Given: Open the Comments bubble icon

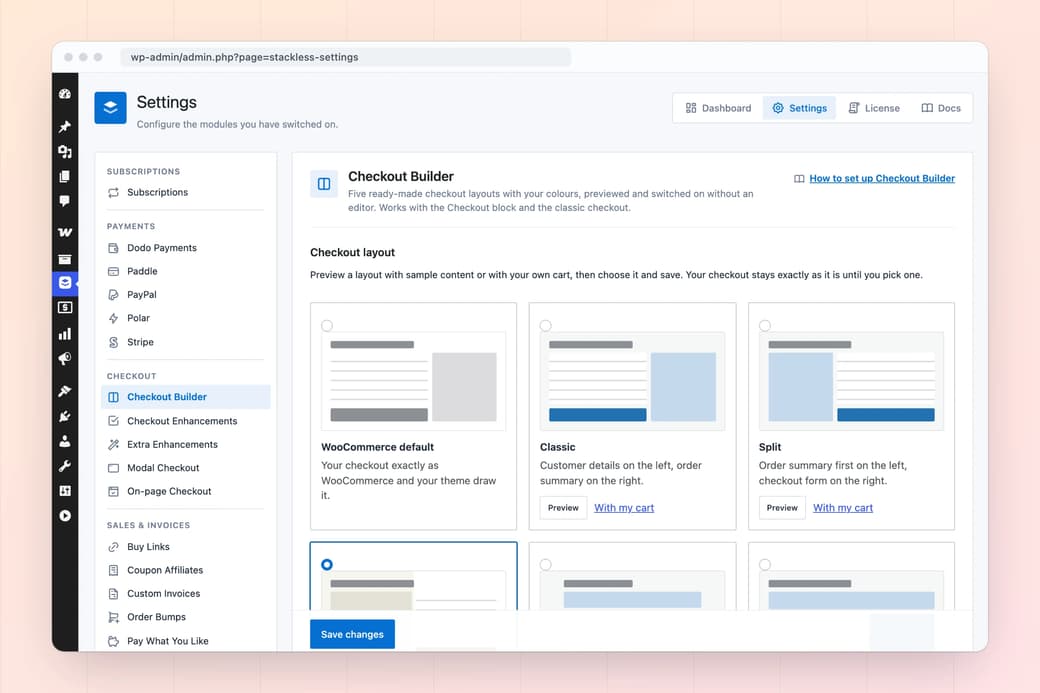Looking at the screenshot, I should point(64,201).
